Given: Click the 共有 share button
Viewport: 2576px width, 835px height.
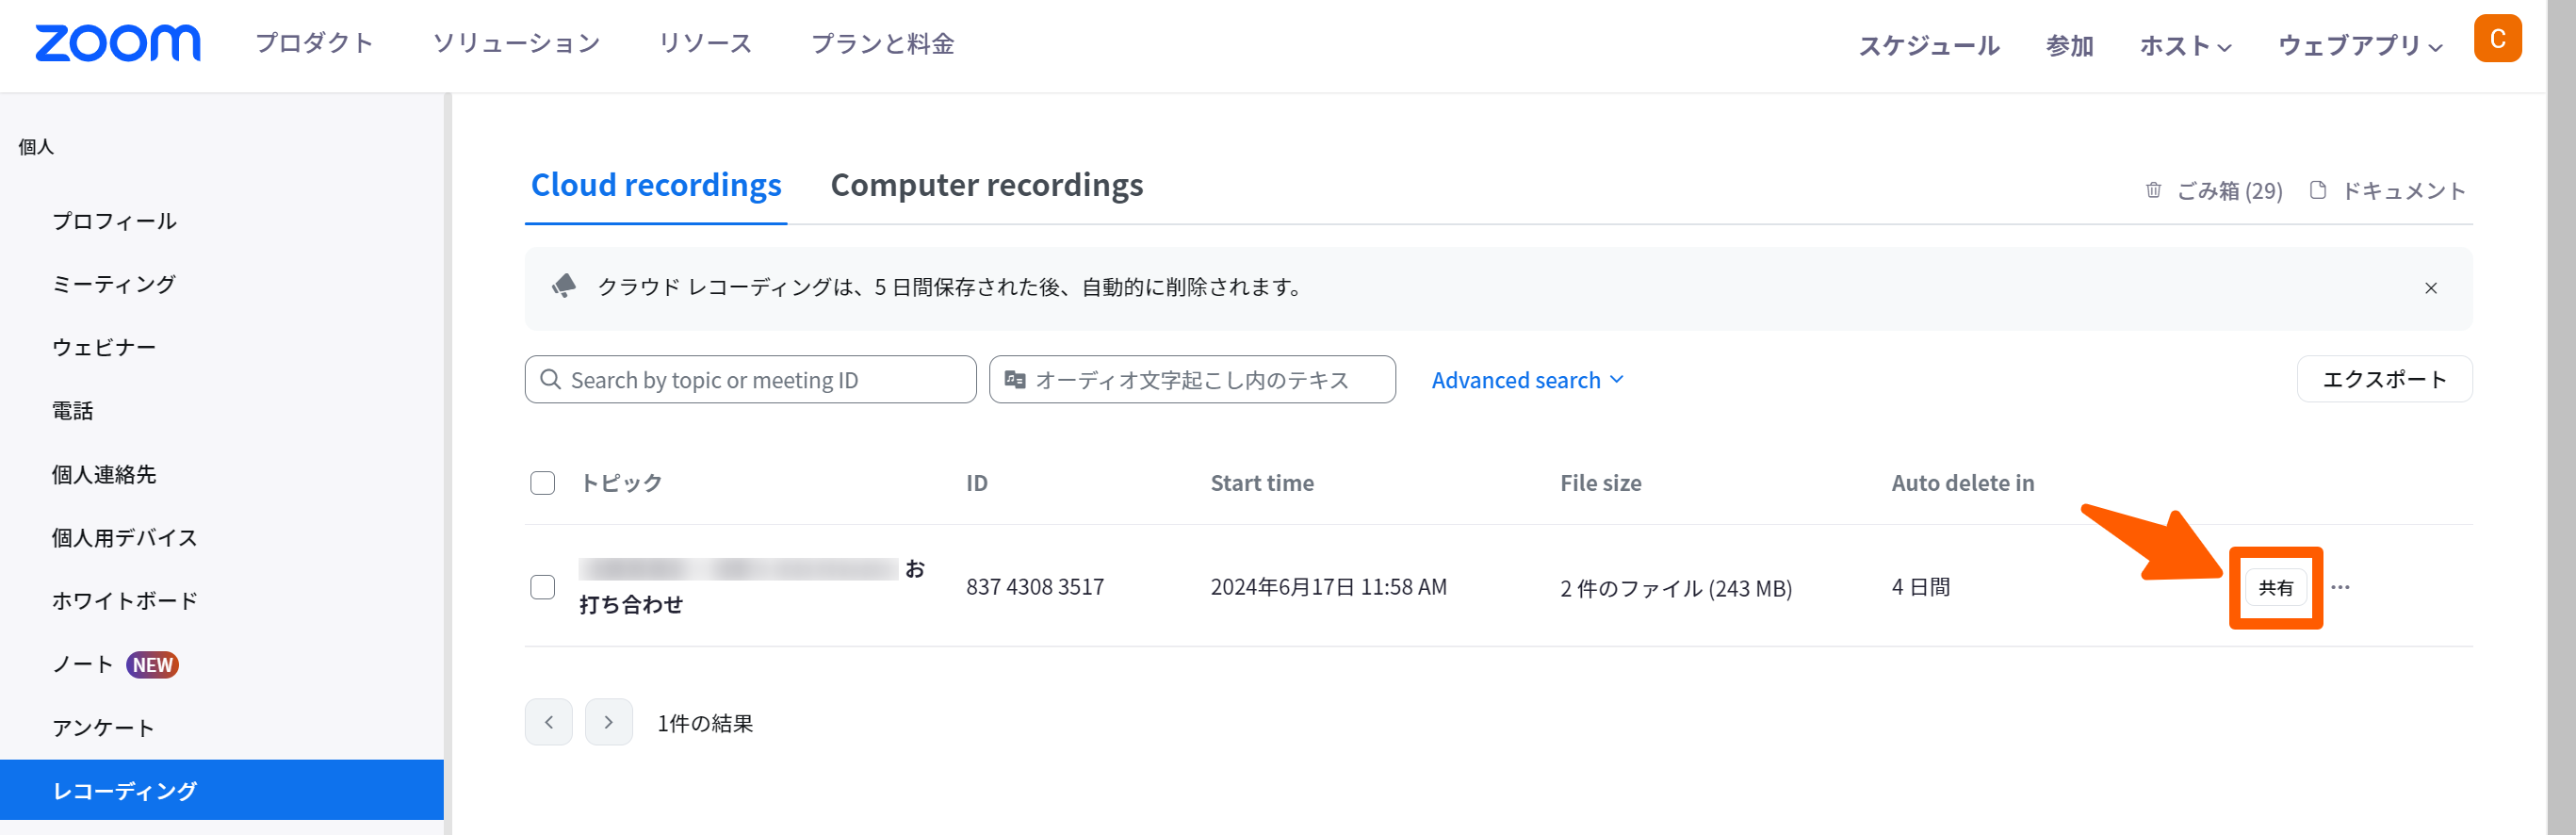Looking at the screenshot, I should pyautogui.click(x=2275, y=588).
